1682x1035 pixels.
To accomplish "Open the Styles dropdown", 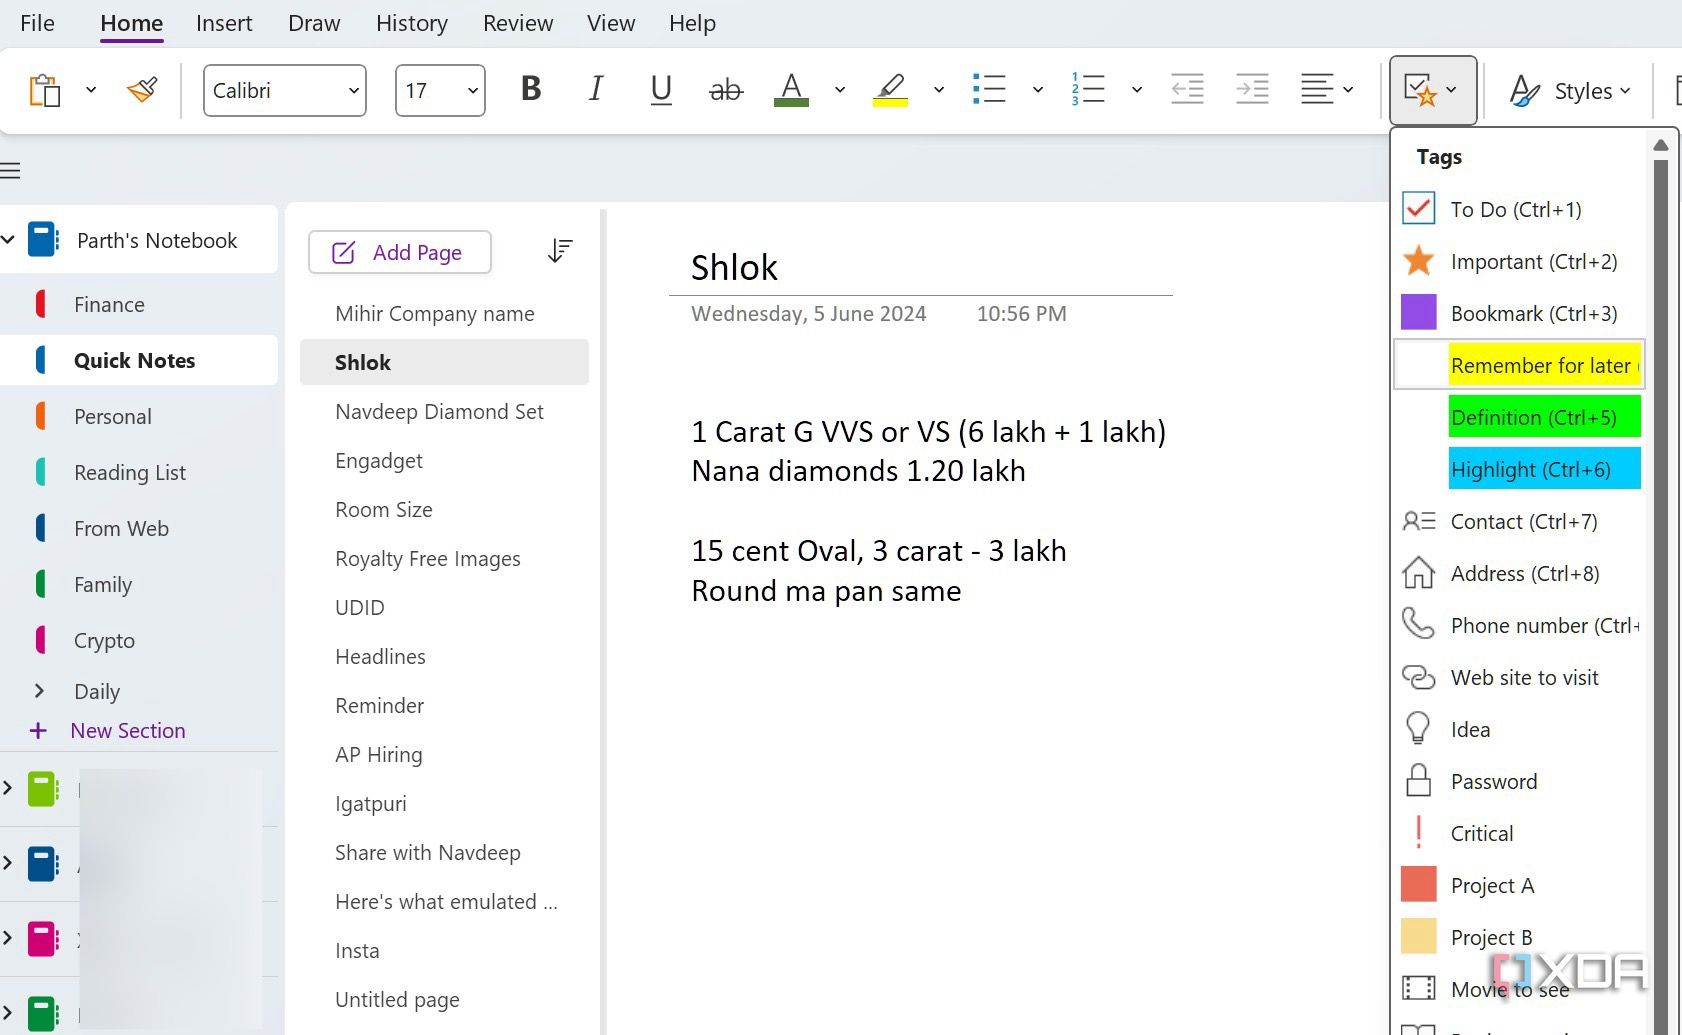I will pyautogui.click(x=1570, y=91).
